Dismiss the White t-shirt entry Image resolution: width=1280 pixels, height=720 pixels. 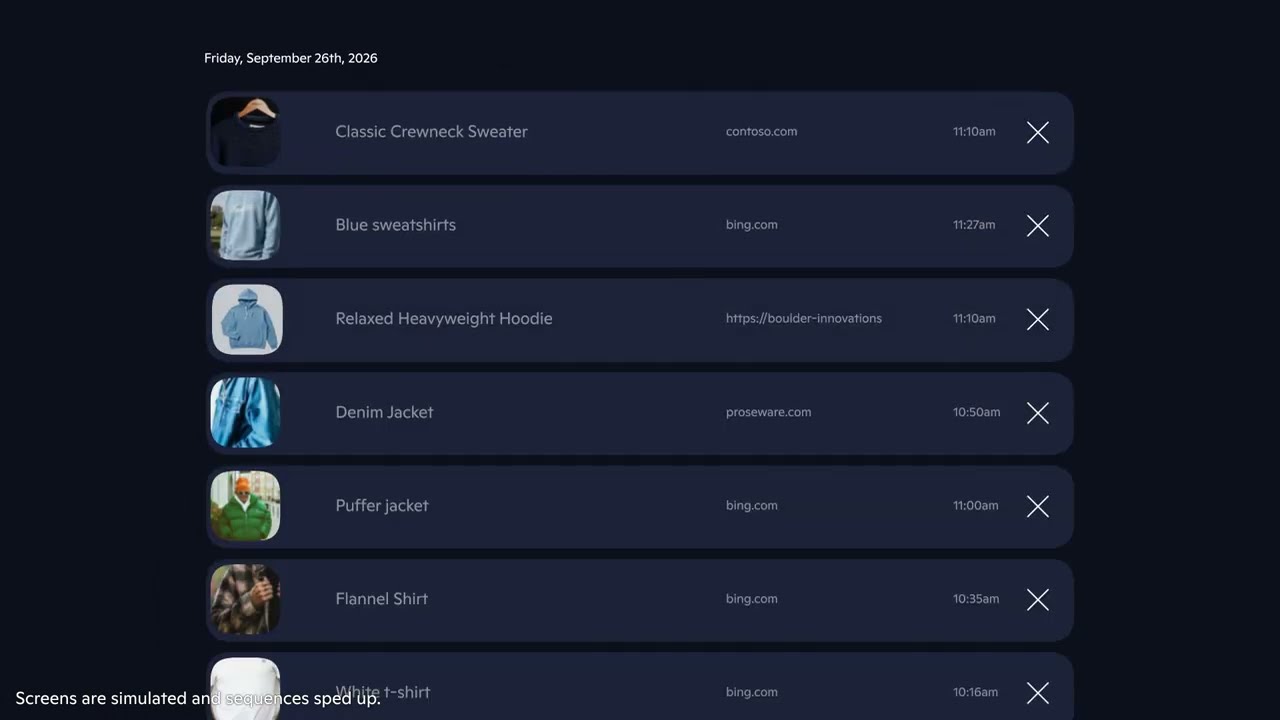click(1037, 692)
